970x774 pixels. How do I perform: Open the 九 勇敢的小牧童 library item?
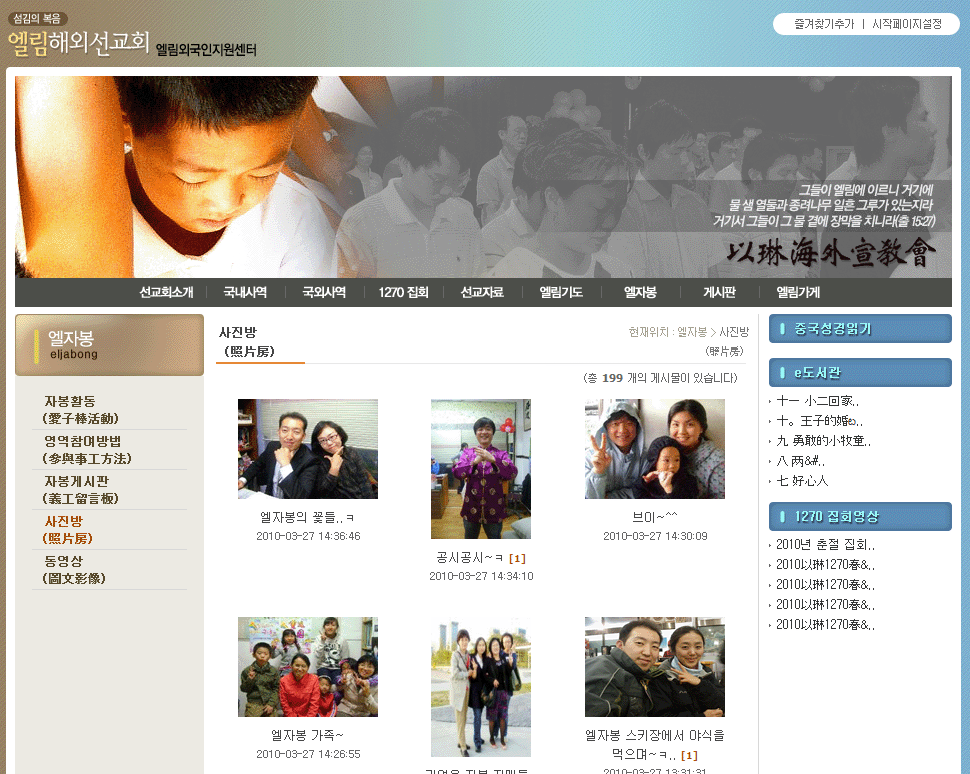pos(823,441)
